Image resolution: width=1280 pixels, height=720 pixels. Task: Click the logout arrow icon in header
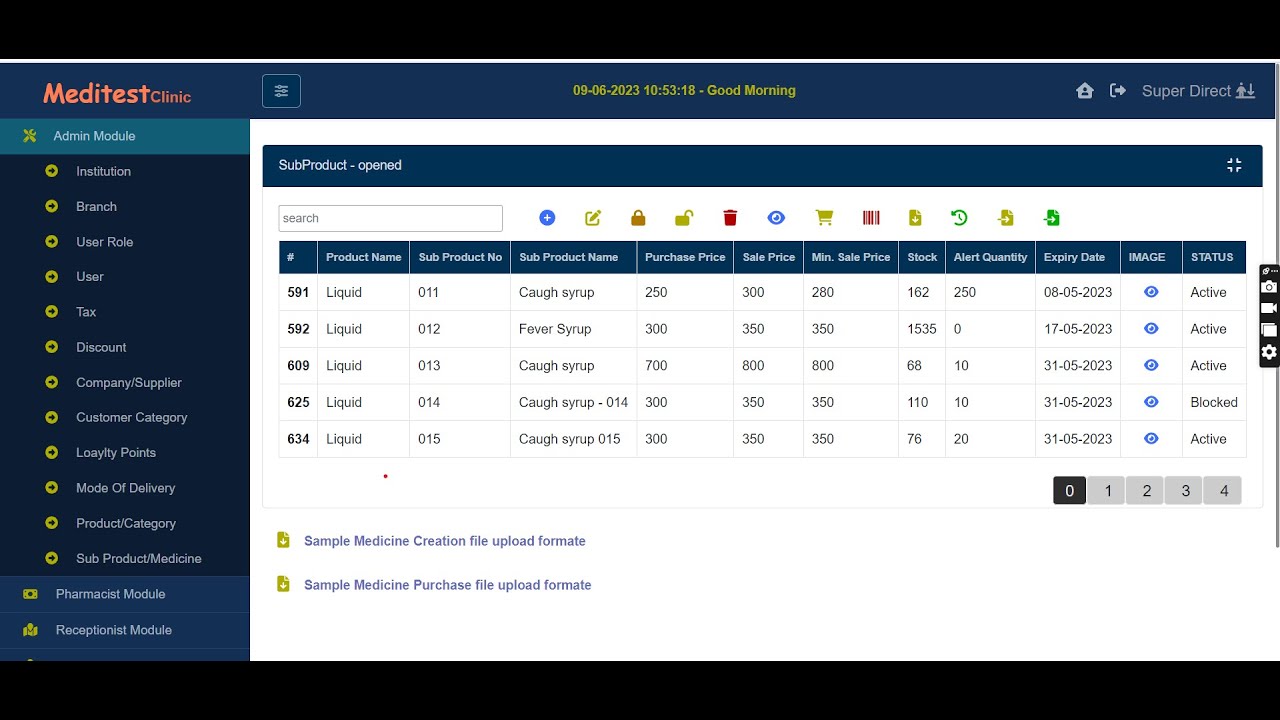pyautogui.click(x=1118, y=91)
